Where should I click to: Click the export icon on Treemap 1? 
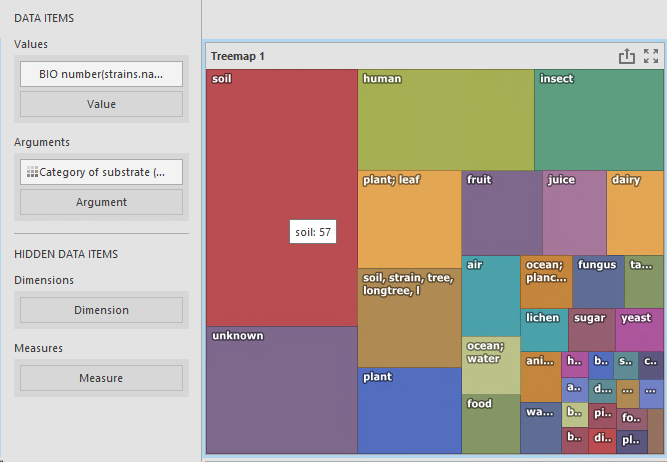point(627,56)
